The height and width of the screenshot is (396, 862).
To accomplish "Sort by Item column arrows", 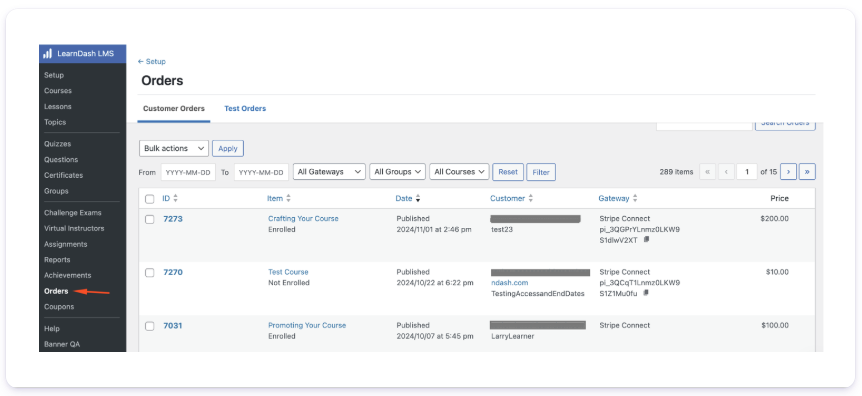I will coord(289,199).
